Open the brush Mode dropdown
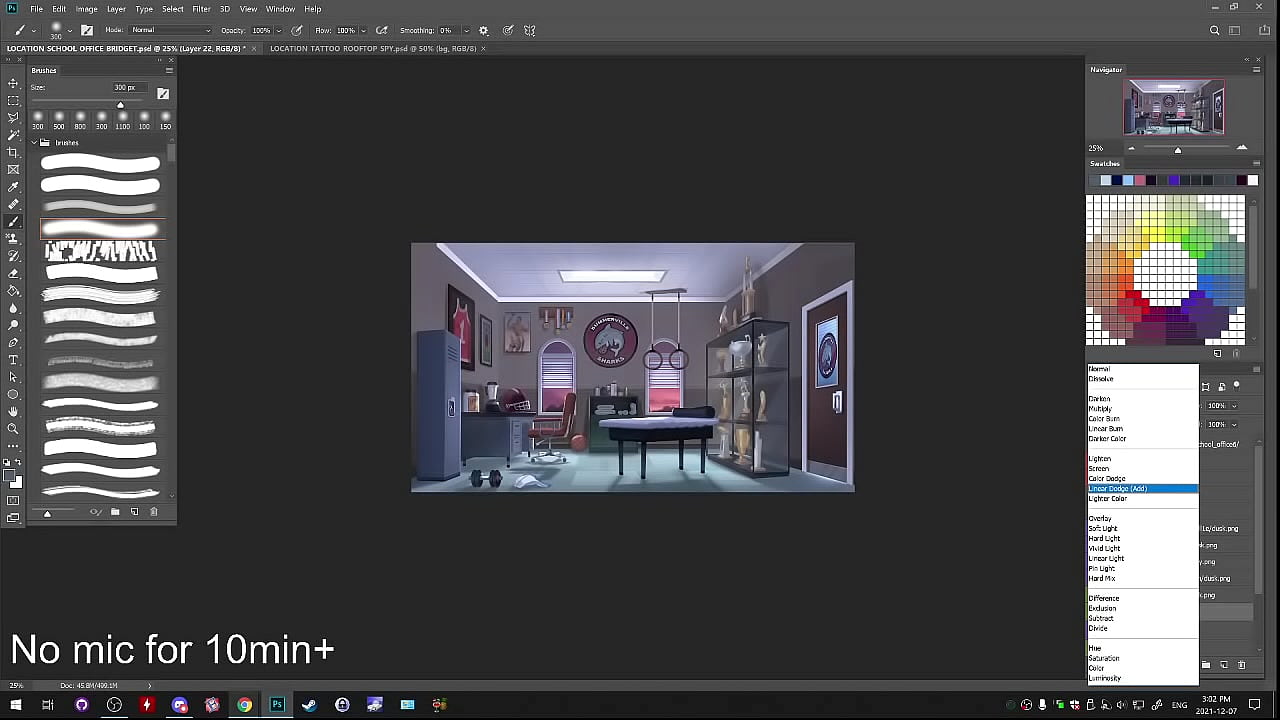The image size is (1280, 720). point(170,31)
